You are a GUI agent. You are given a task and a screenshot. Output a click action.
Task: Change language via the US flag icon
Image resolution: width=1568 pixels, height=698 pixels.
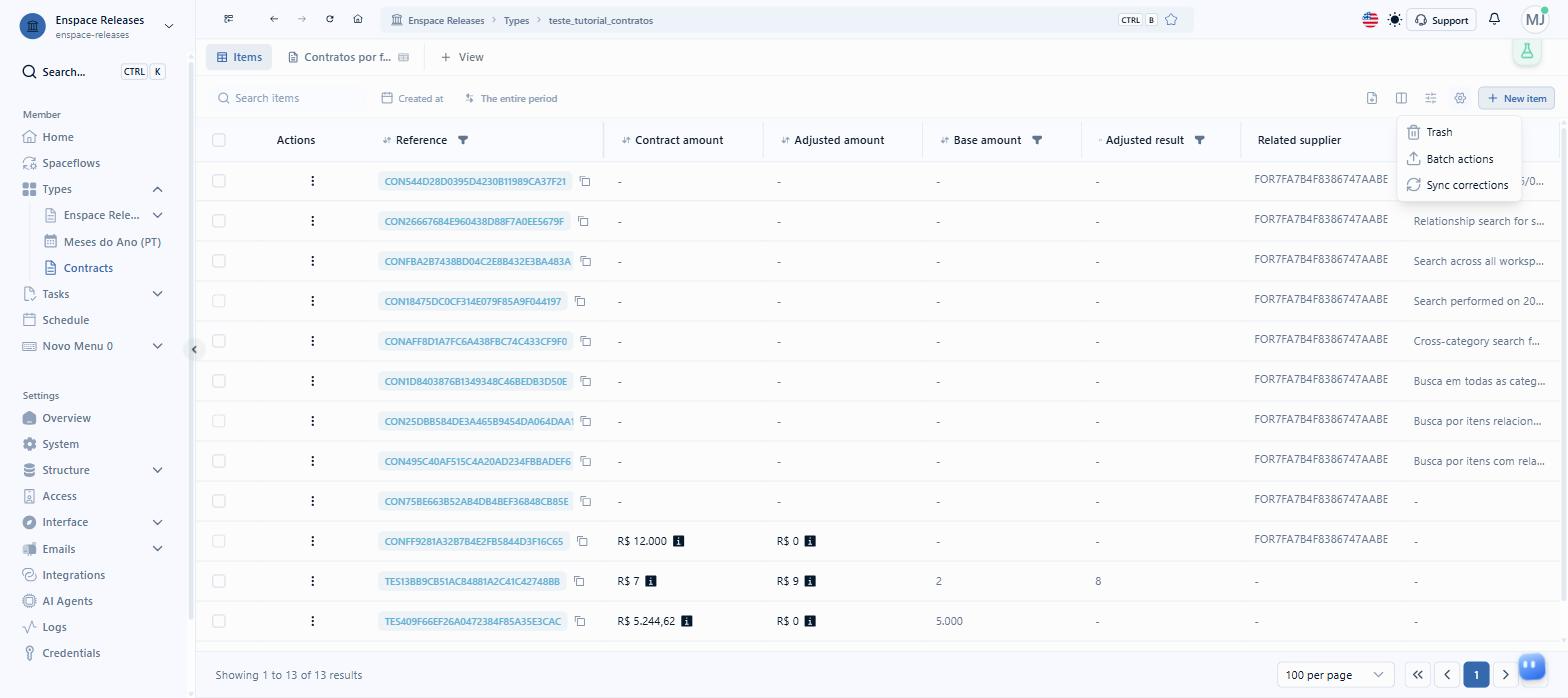point(1370,20)
